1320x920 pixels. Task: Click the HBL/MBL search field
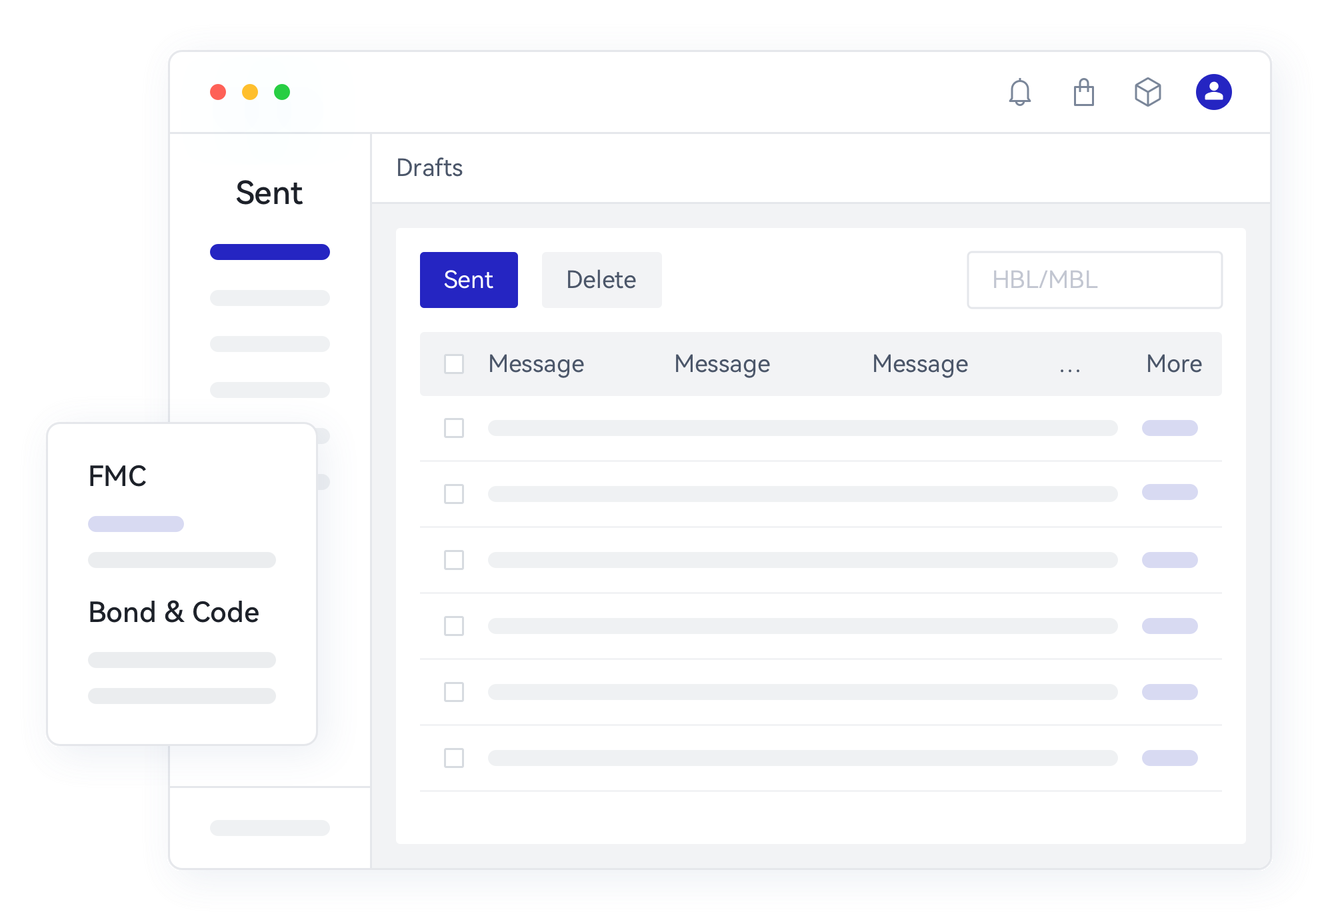point(1094,280)
